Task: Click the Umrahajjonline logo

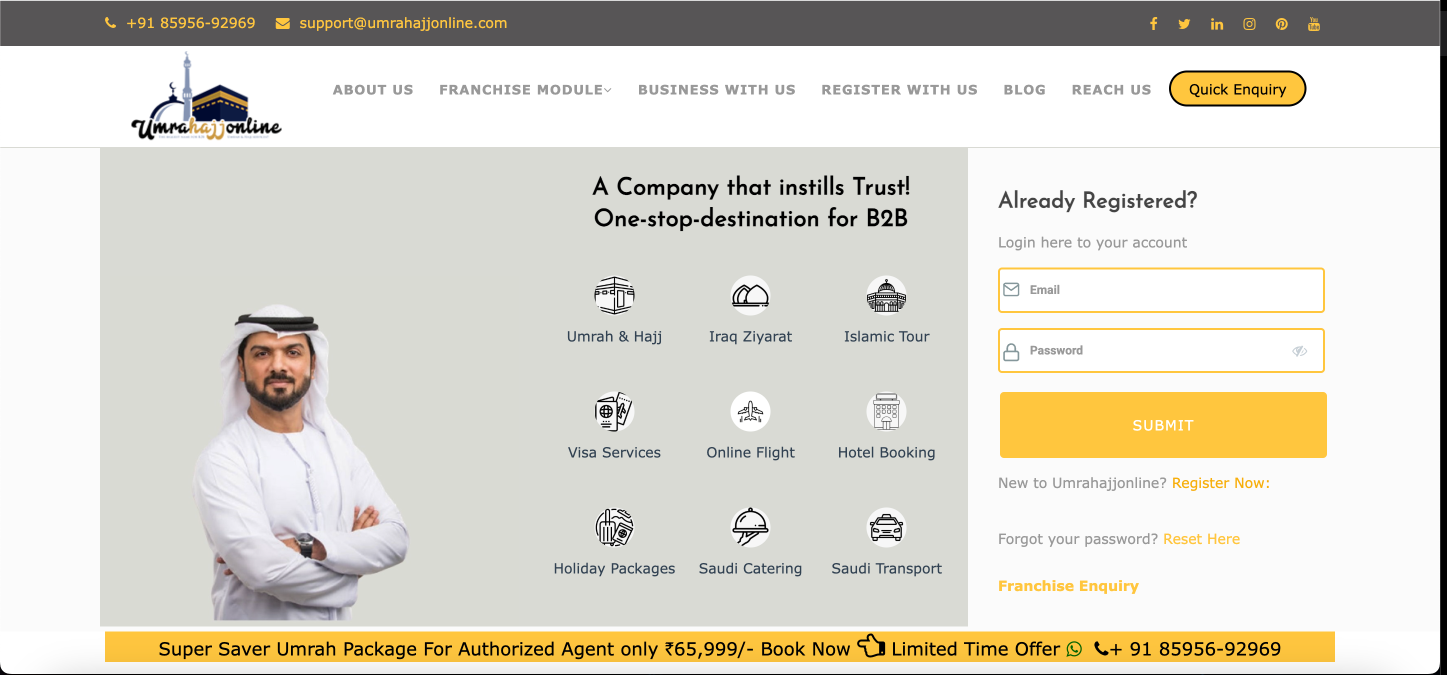Action: [x=206, y=99]
